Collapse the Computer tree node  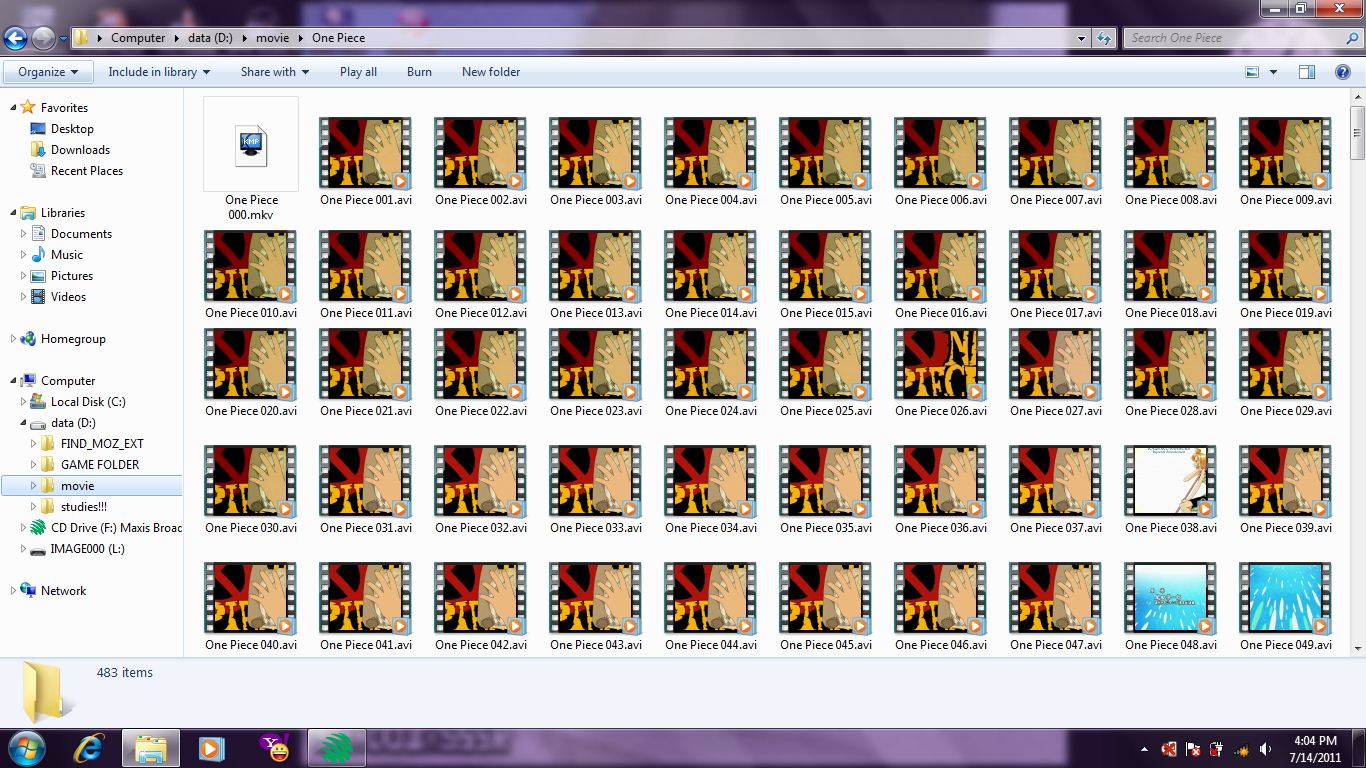point(12,381)
